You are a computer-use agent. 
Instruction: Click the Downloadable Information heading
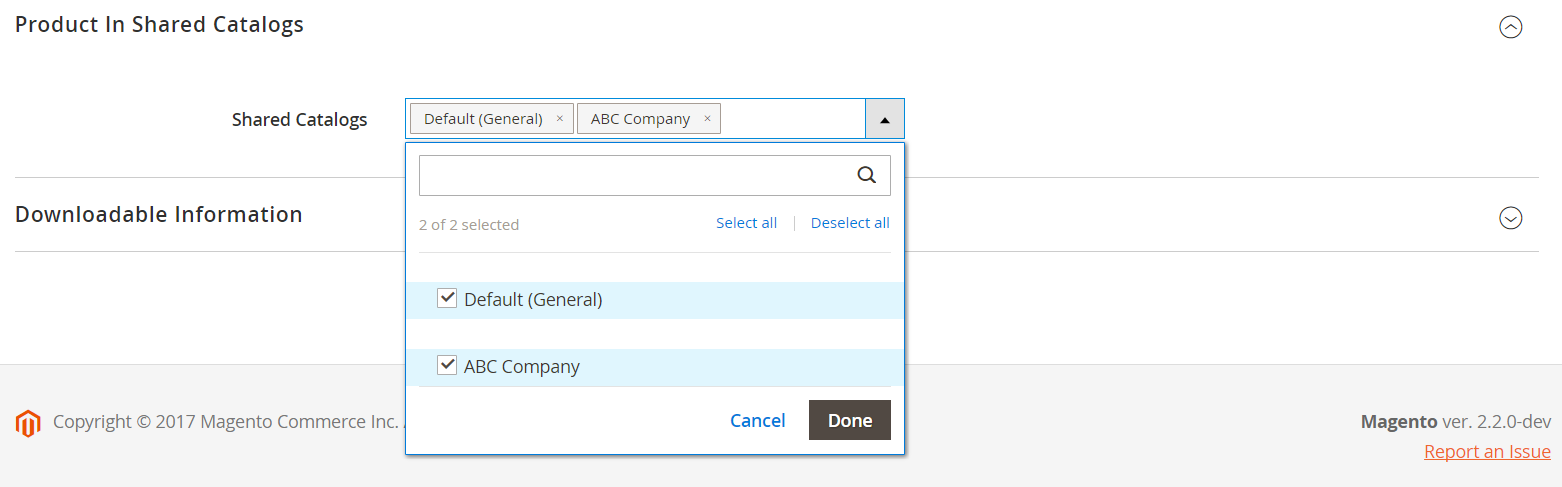point(158,214)
